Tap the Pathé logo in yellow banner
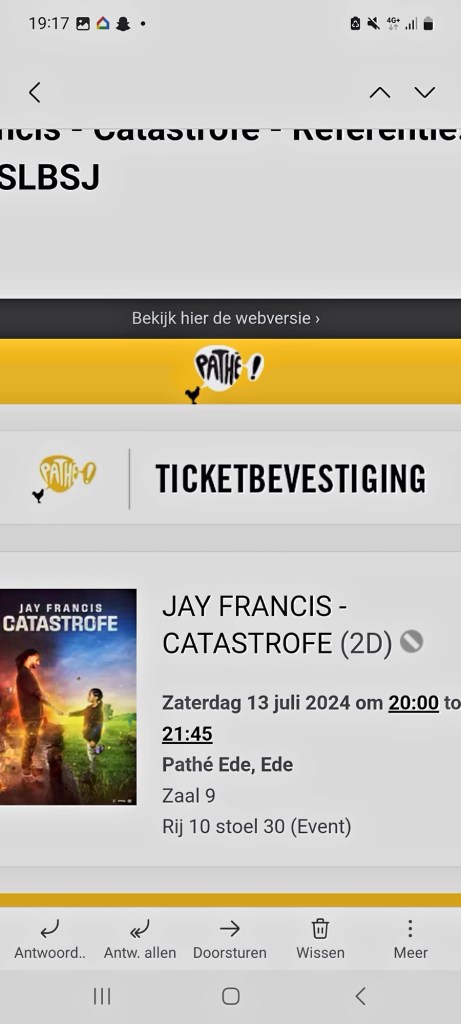This screenshot has height=1024, width=461. (224, 374)
